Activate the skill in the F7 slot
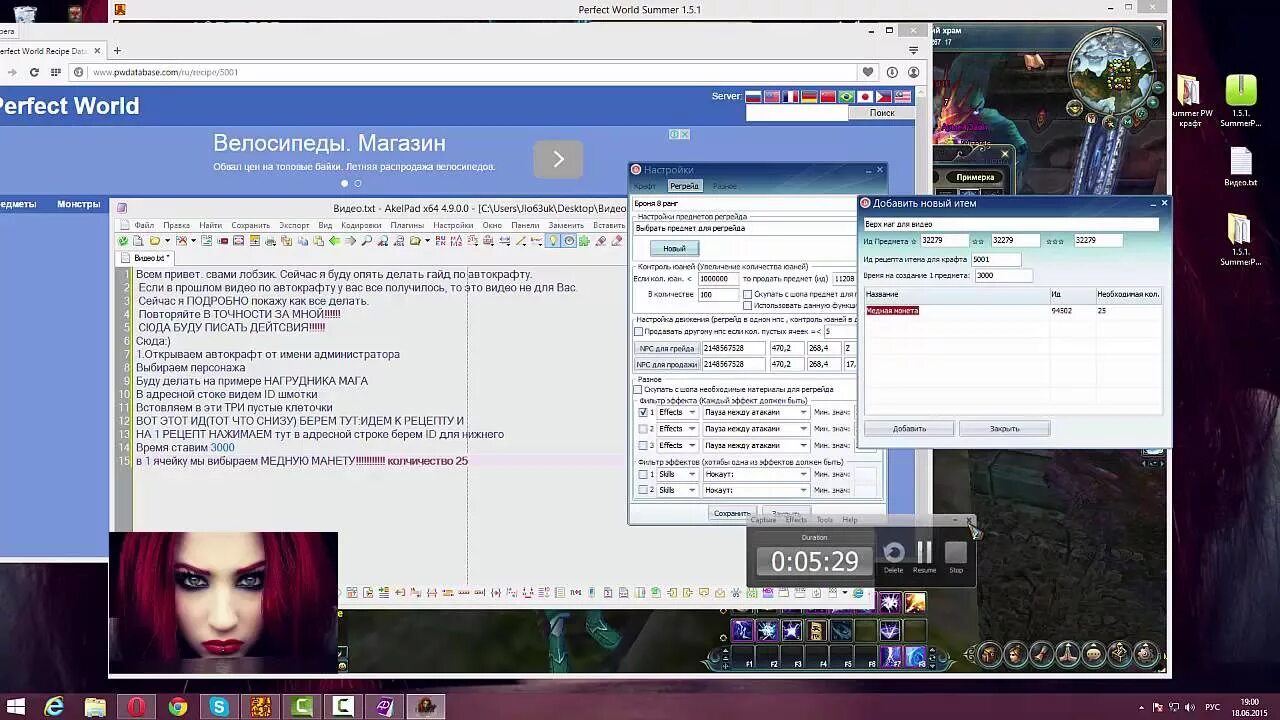1280x720 pixels. tap(891, 656)
